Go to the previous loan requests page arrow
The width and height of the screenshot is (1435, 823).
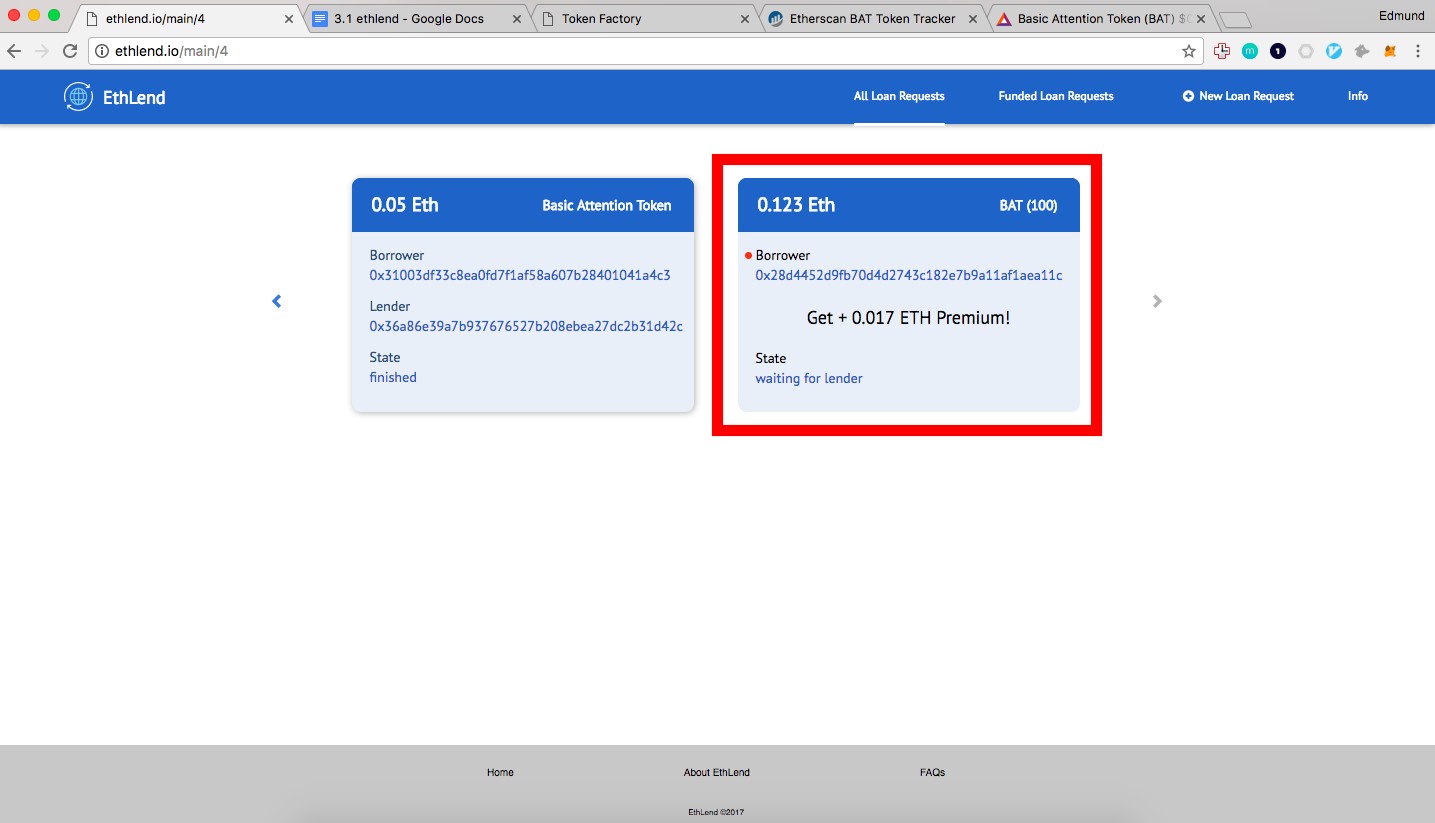click(x=277, y=301)
